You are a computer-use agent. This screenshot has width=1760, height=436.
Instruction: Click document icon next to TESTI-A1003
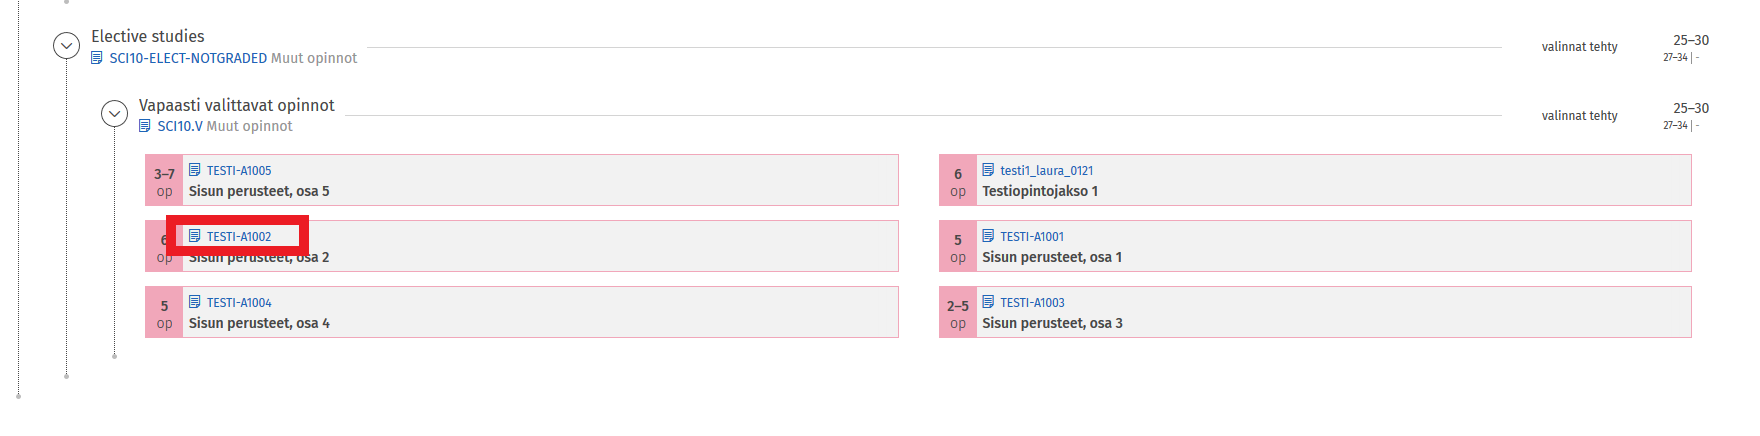click(x=988, y=302)
